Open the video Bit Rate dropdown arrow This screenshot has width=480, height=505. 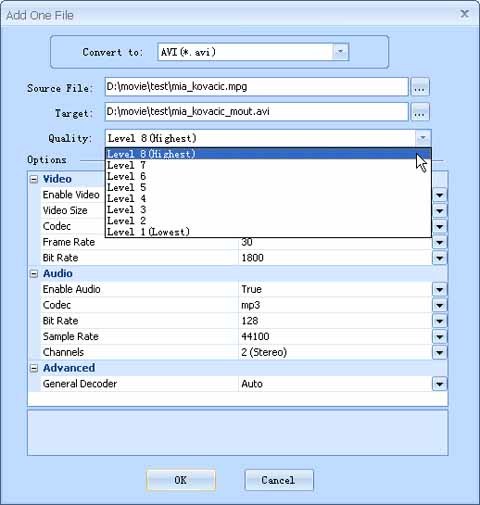click(x=439, y=258)
